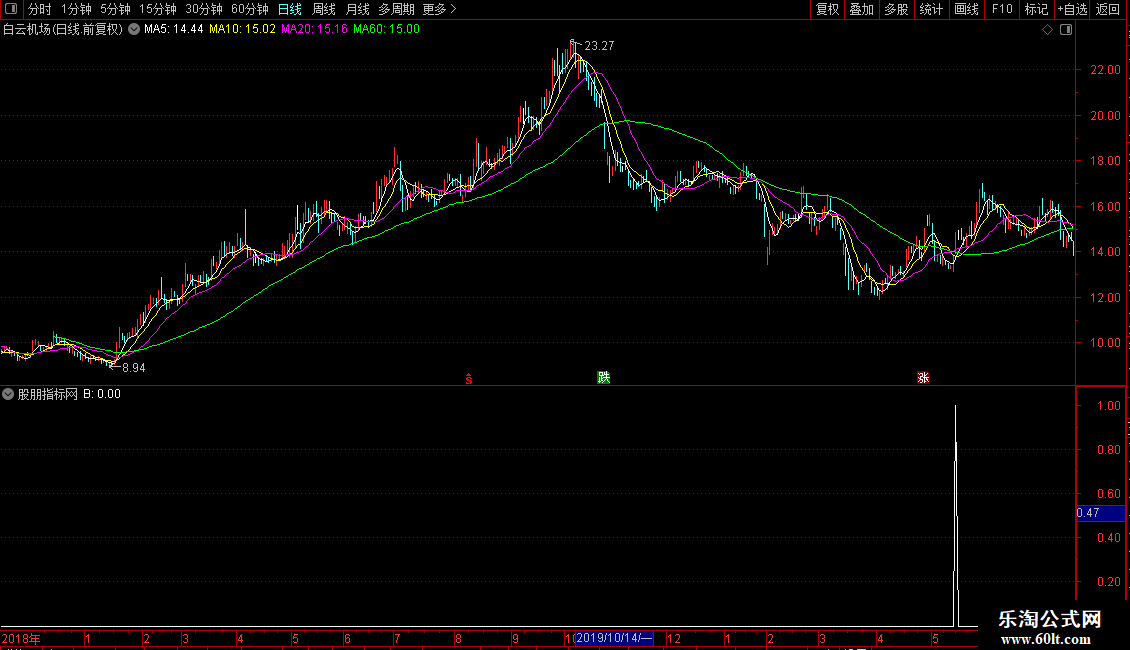Select the 1分钟 period tab
Screen dimensions: 1130x650
pyautogui.click(x=76, y=9)
